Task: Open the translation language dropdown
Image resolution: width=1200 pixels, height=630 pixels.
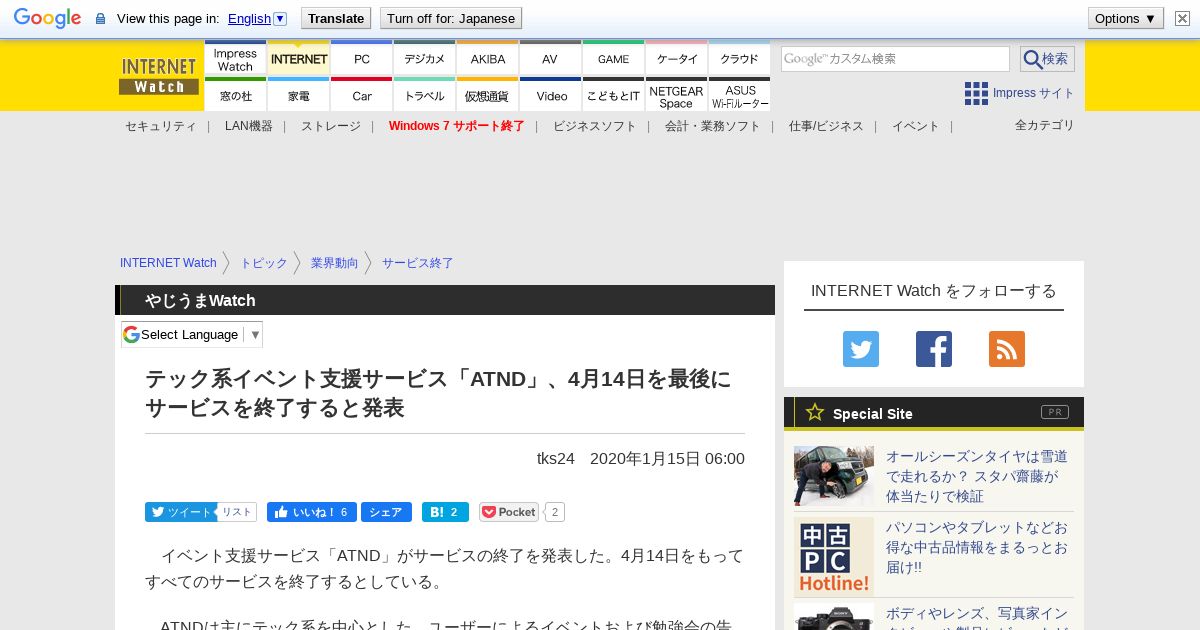Action: [257, 18]
